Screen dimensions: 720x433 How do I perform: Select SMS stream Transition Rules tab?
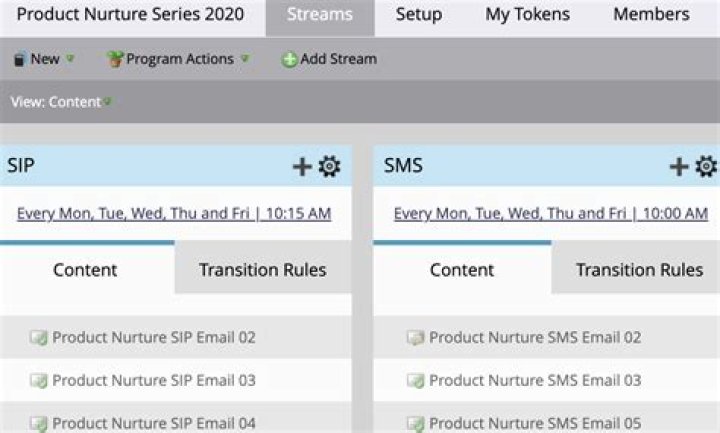(638, 270)
